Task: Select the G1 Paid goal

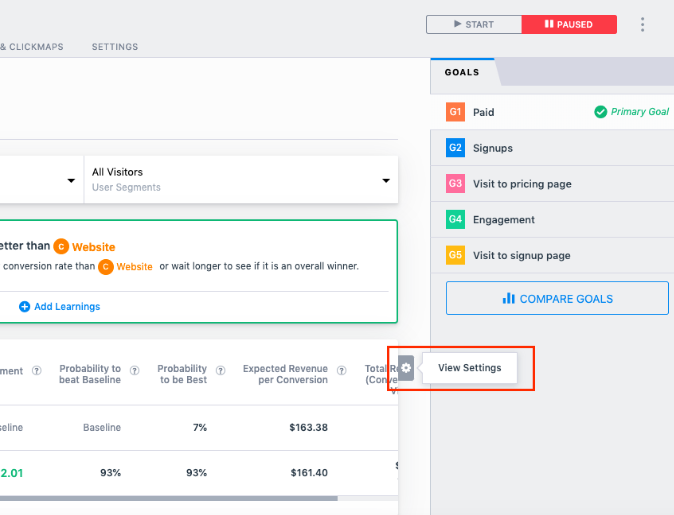Action: click(552, 112)
